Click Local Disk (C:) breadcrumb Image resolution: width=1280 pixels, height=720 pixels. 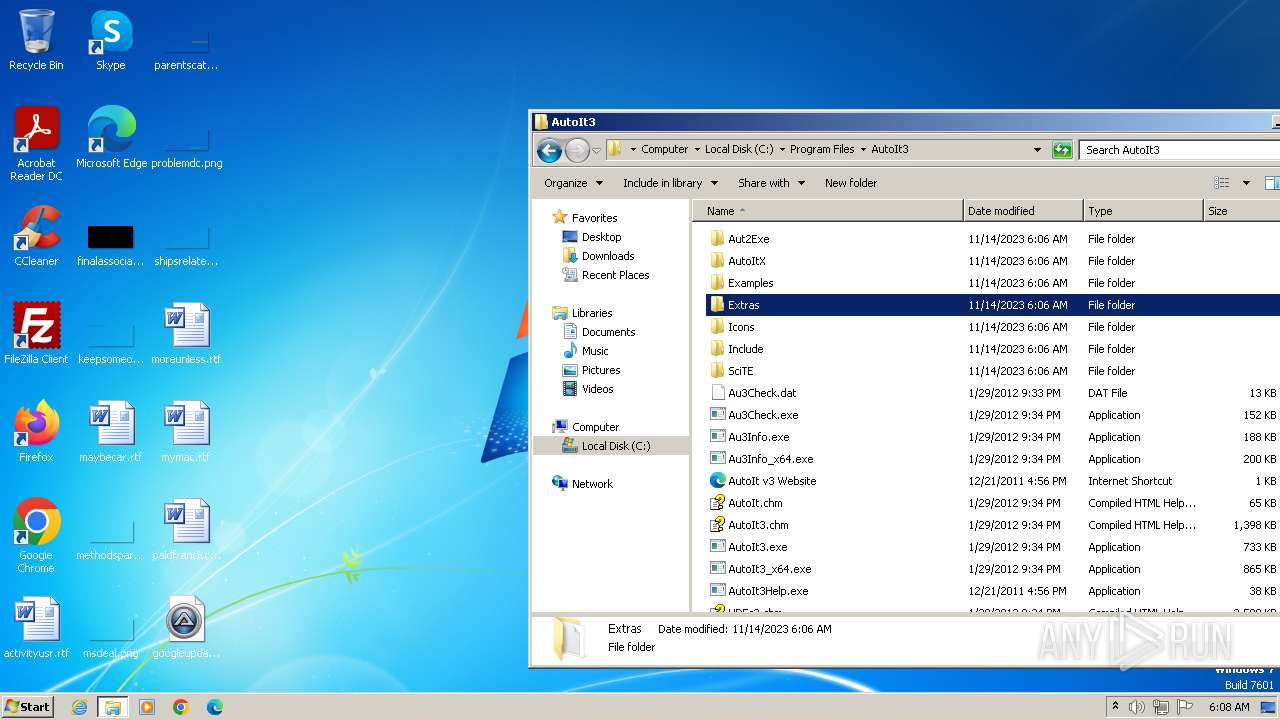click(x=739, y=149)
